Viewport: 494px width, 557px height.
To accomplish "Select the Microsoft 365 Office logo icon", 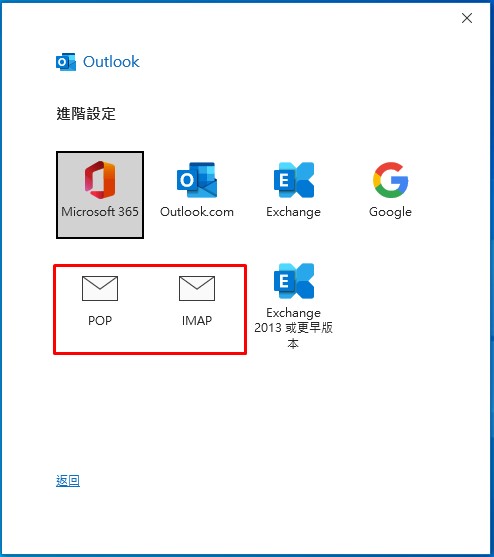I will pyautogui.click(x=100, y=179).
